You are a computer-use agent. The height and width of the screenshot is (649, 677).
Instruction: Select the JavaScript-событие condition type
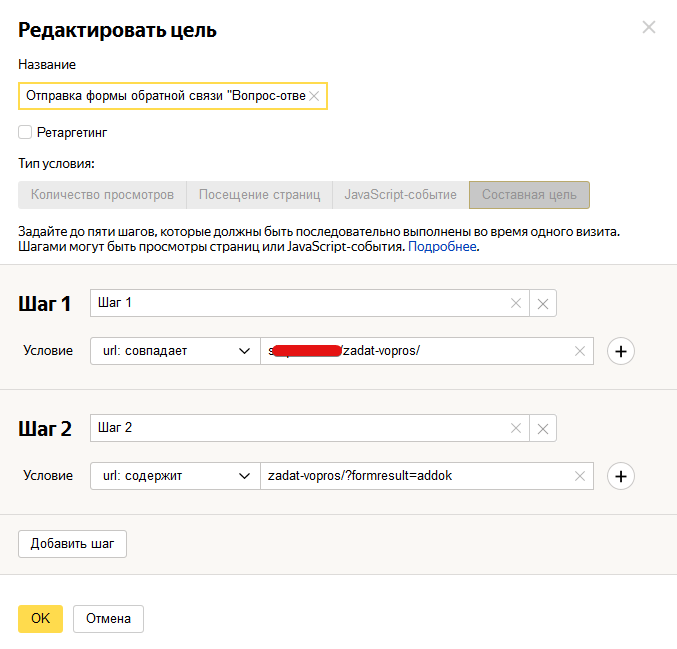click(x=400, y=195)
